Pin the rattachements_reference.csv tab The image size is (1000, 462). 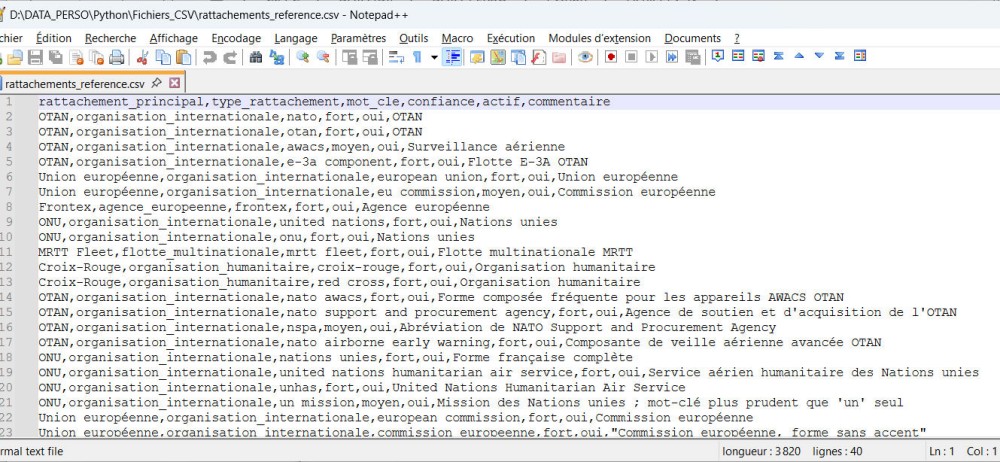click(156, 83)
